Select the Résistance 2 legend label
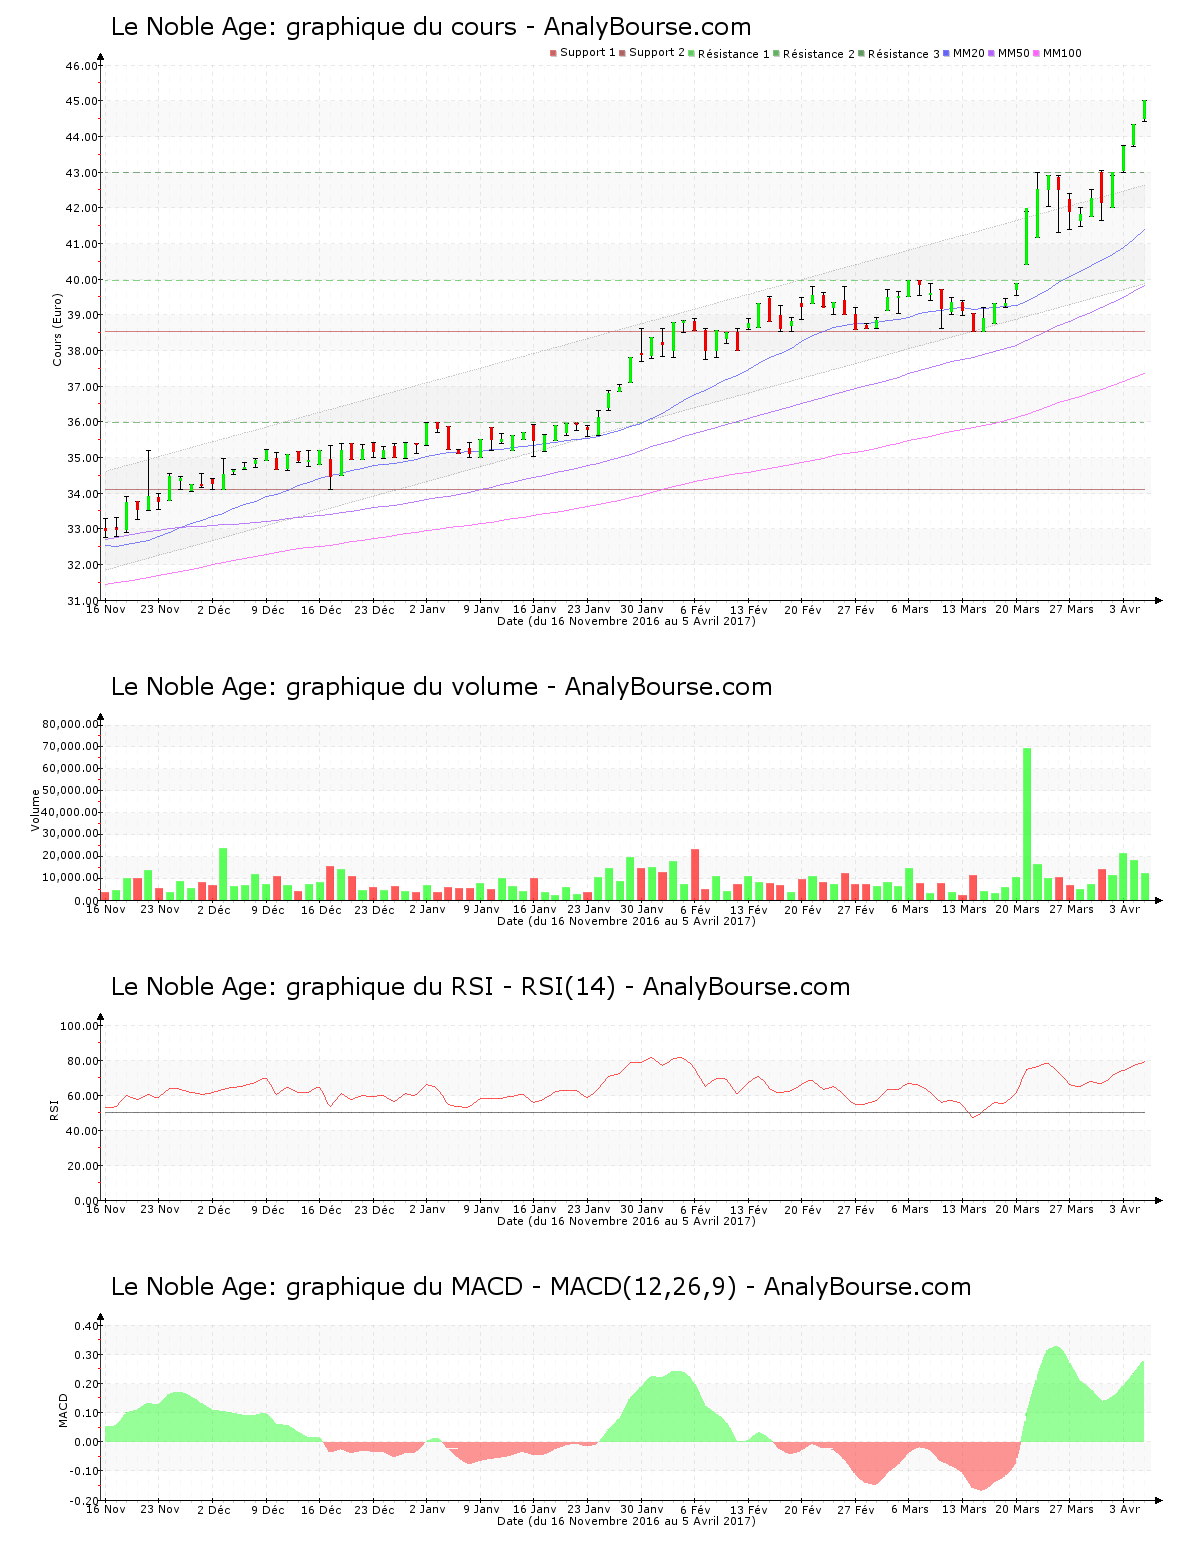 tap(819, 54)
